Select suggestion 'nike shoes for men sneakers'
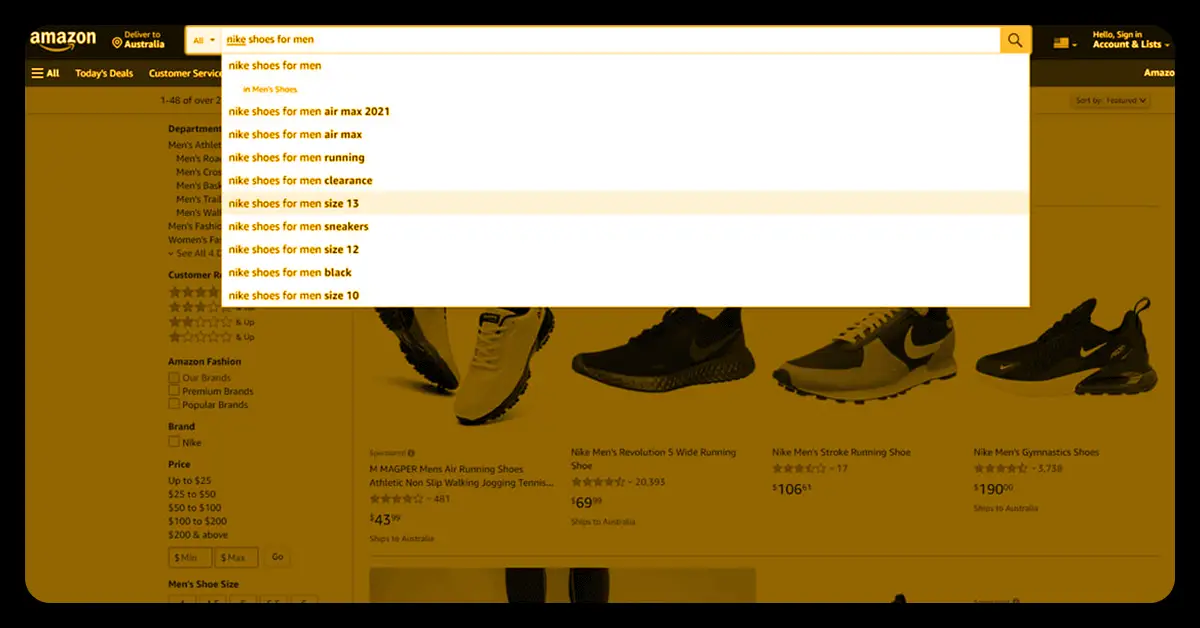Viewport: 1200px width, 628px height. [626, 226]
